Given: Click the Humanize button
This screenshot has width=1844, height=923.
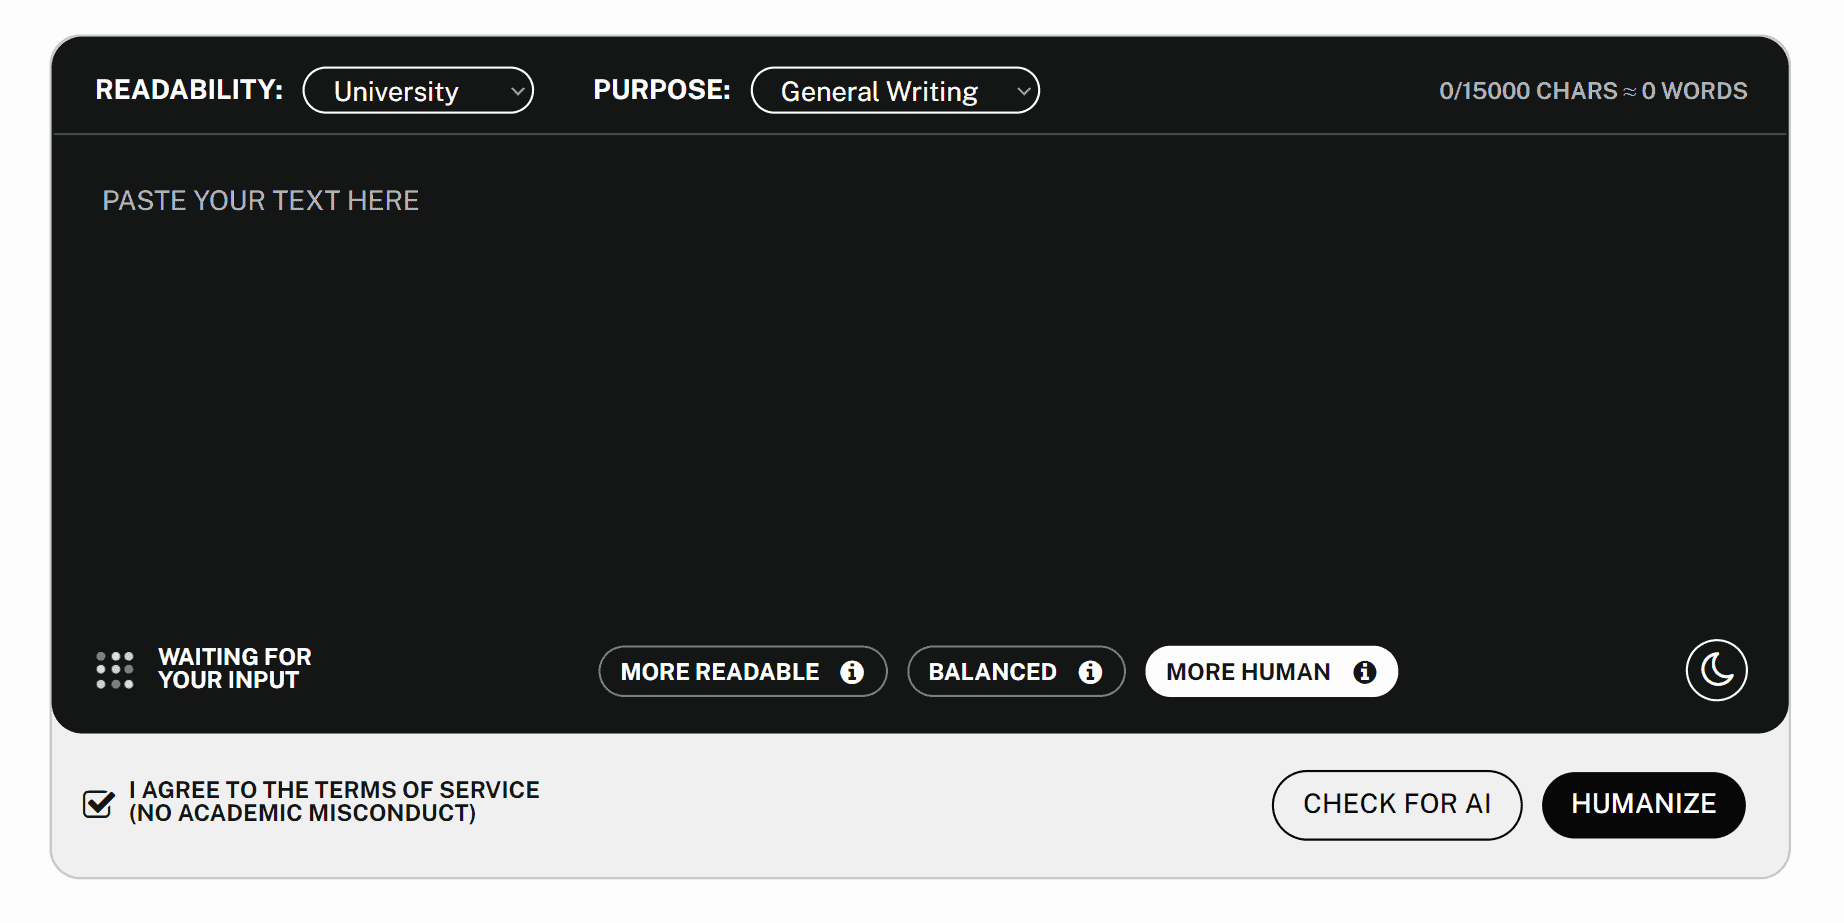Looking at the screenshot, I should pyautogui.click(x=1643, y=804).
